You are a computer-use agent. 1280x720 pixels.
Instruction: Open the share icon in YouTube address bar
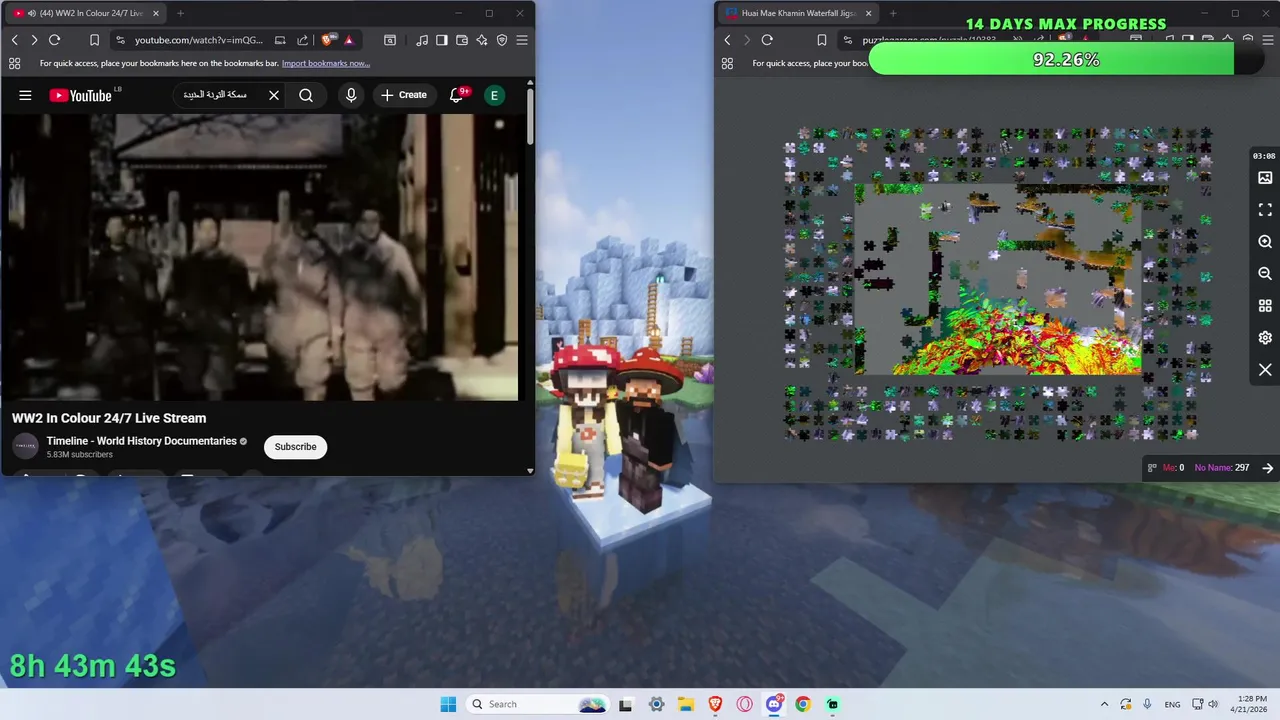tap(302, 40)
